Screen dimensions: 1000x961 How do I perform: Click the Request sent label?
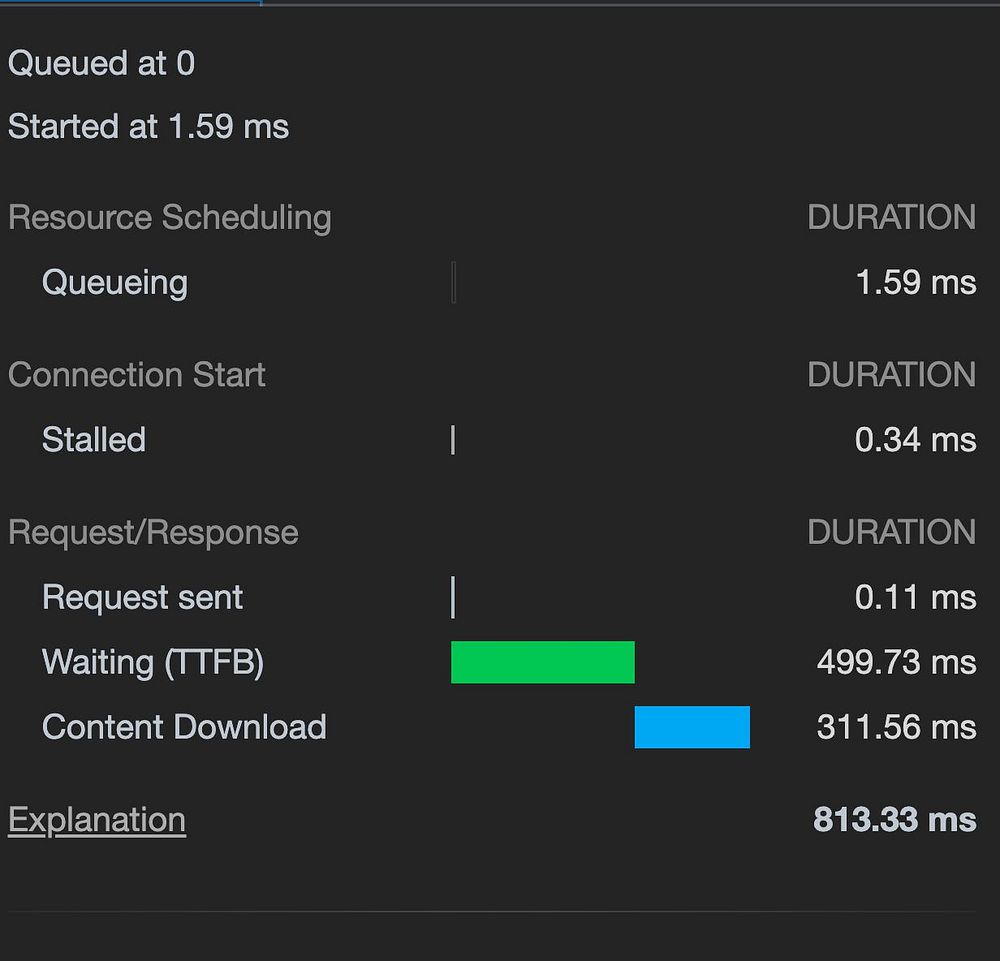coord(142,598)
